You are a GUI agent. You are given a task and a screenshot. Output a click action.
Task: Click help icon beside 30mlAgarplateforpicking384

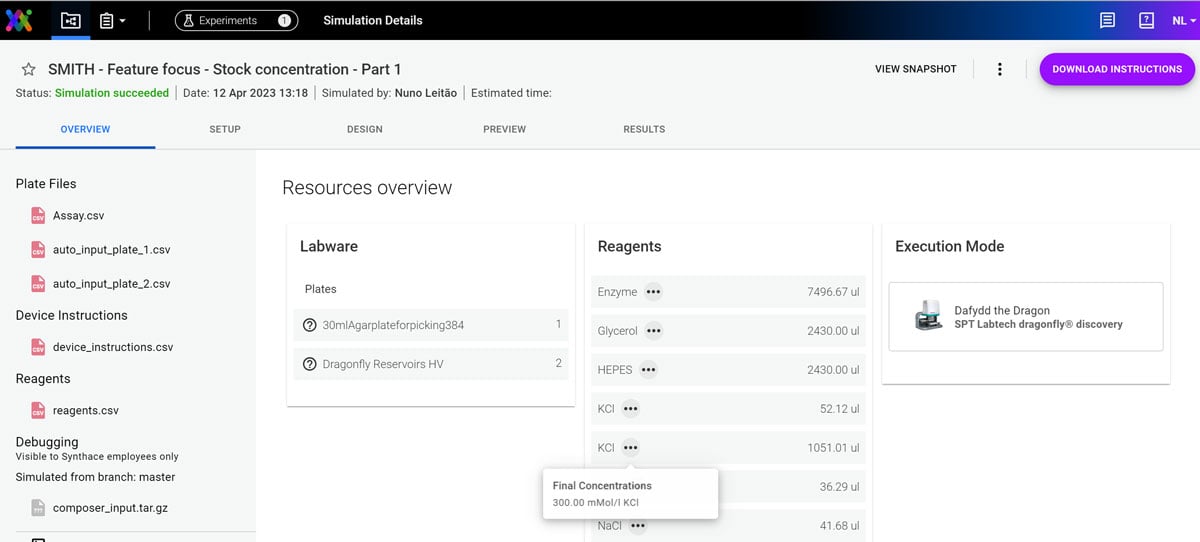coord(310,325)
